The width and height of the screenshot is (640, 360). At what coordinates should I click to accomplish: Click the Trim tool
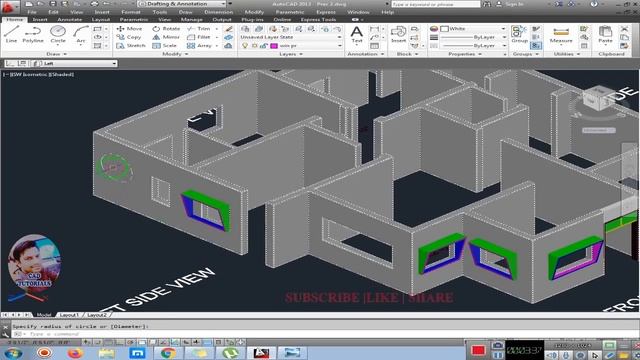coord(199,29)
